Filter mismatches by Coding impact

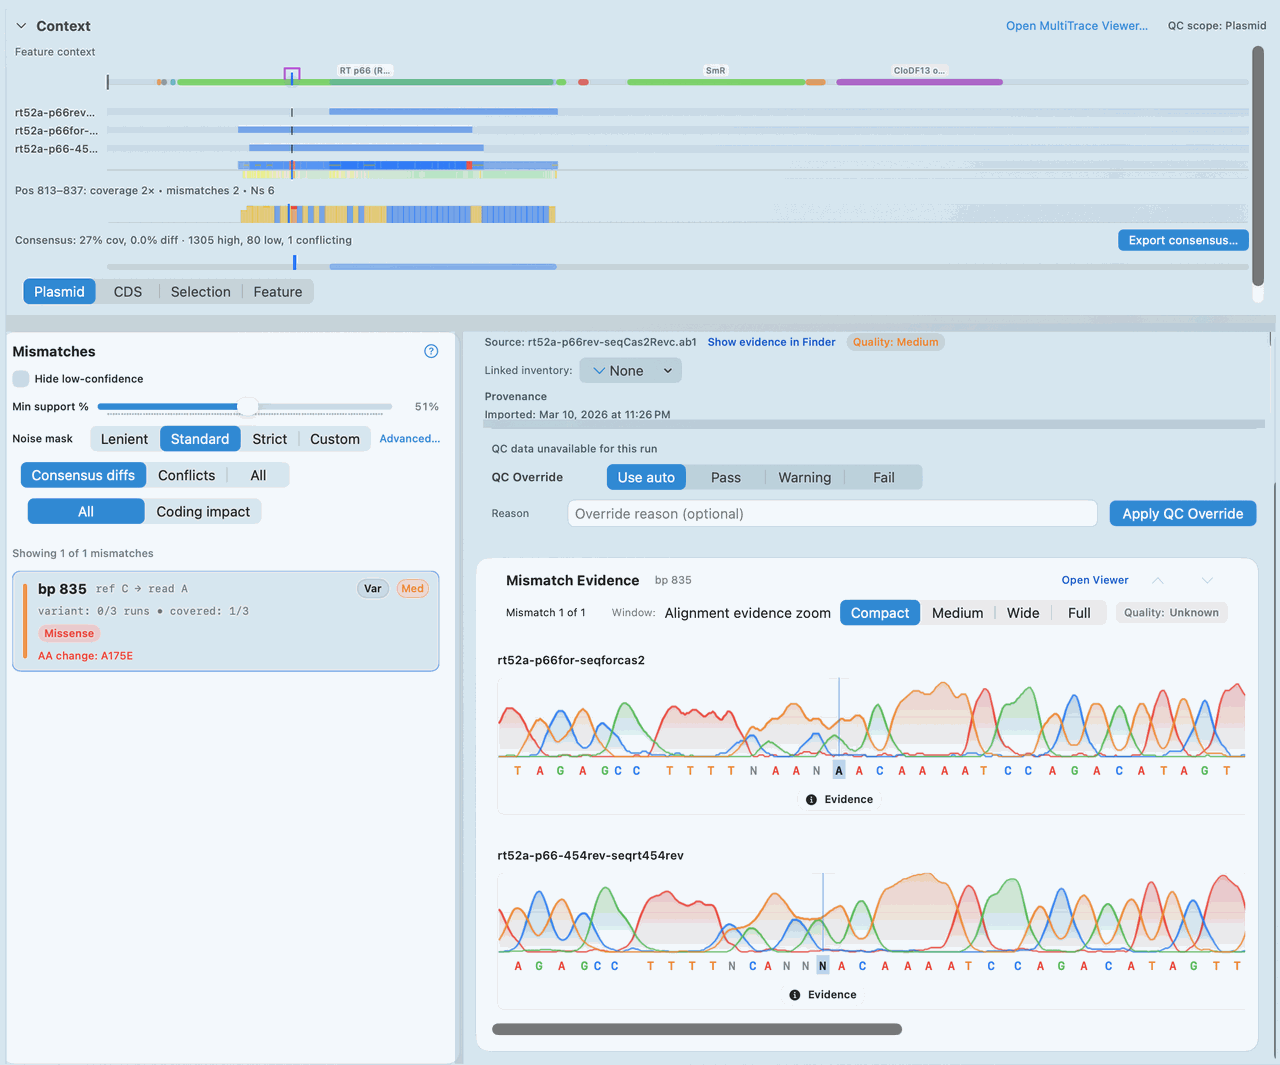pyautogui.click(x=203, y=511)
